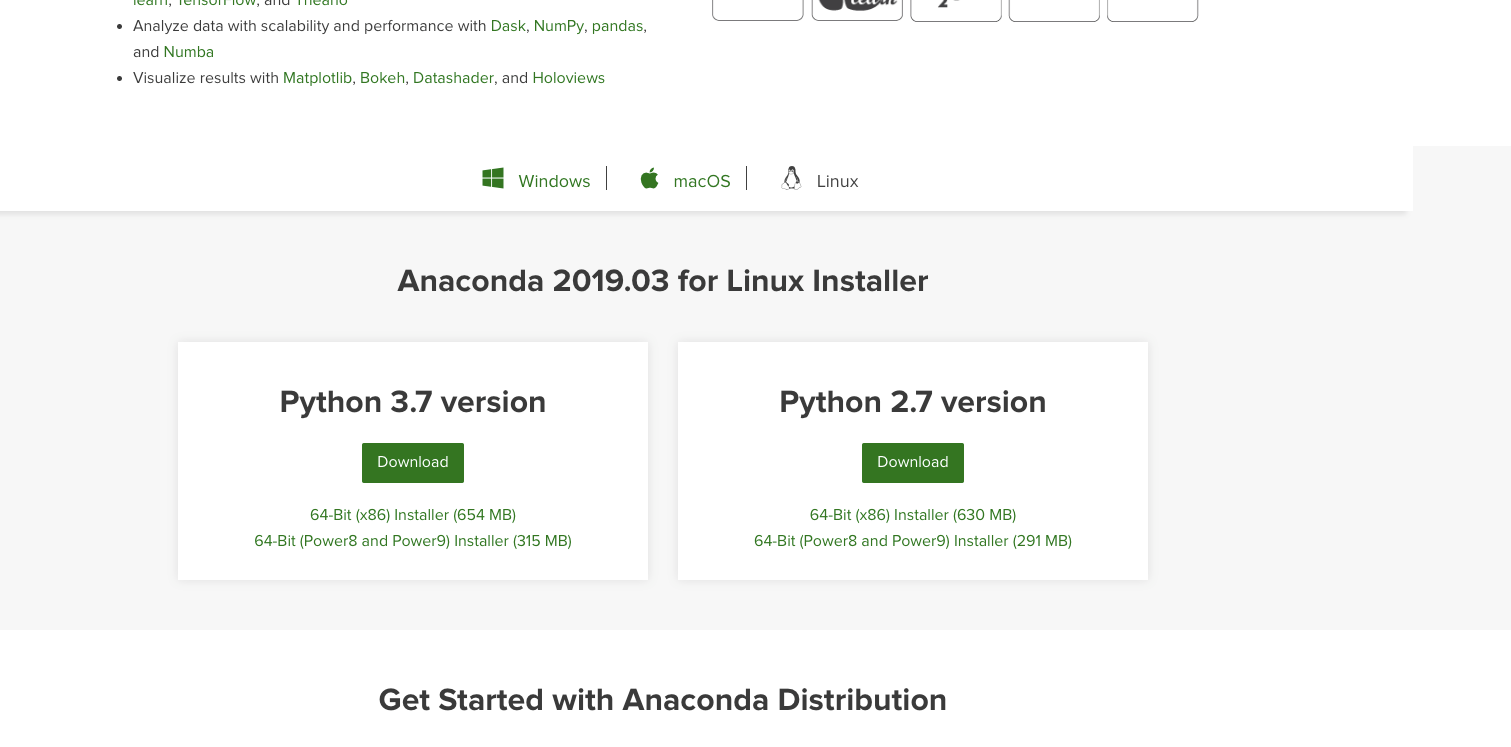Open the 64-Bit x86 Installer 654 MB link

tap(412, 515)
